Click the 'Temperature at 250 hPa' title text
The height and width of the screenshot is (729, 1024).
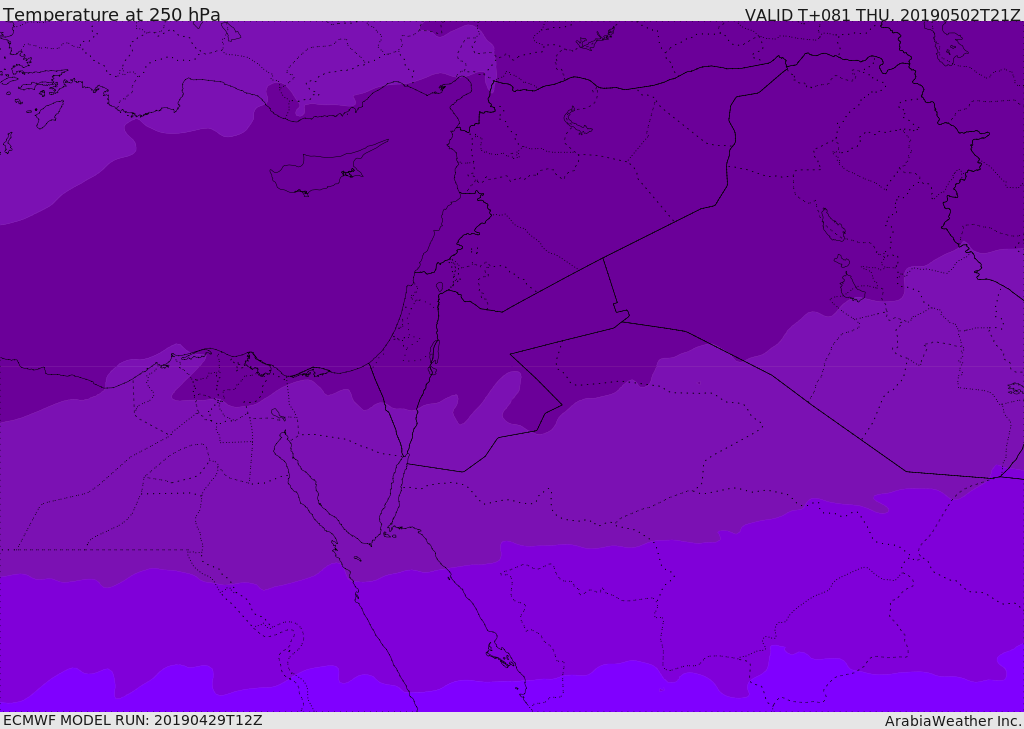point(112,14)
